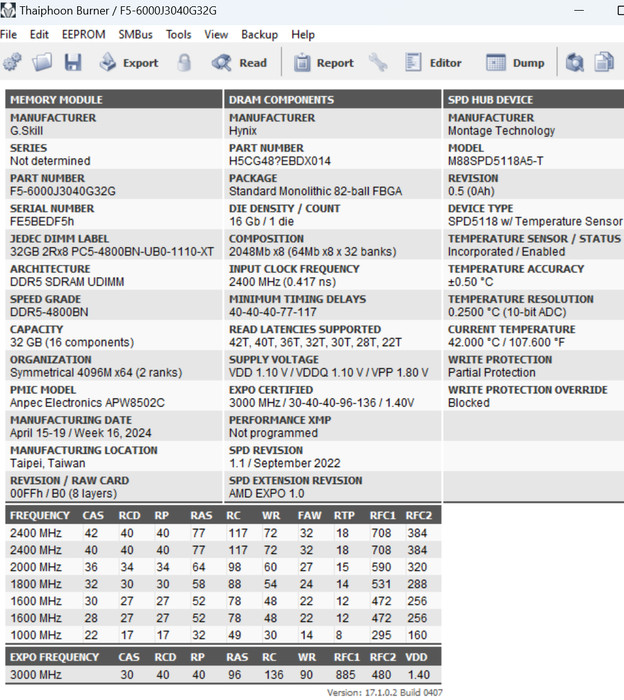Click the gears settings icon in toolbar
624x700 pixels.
coord(12,62)
